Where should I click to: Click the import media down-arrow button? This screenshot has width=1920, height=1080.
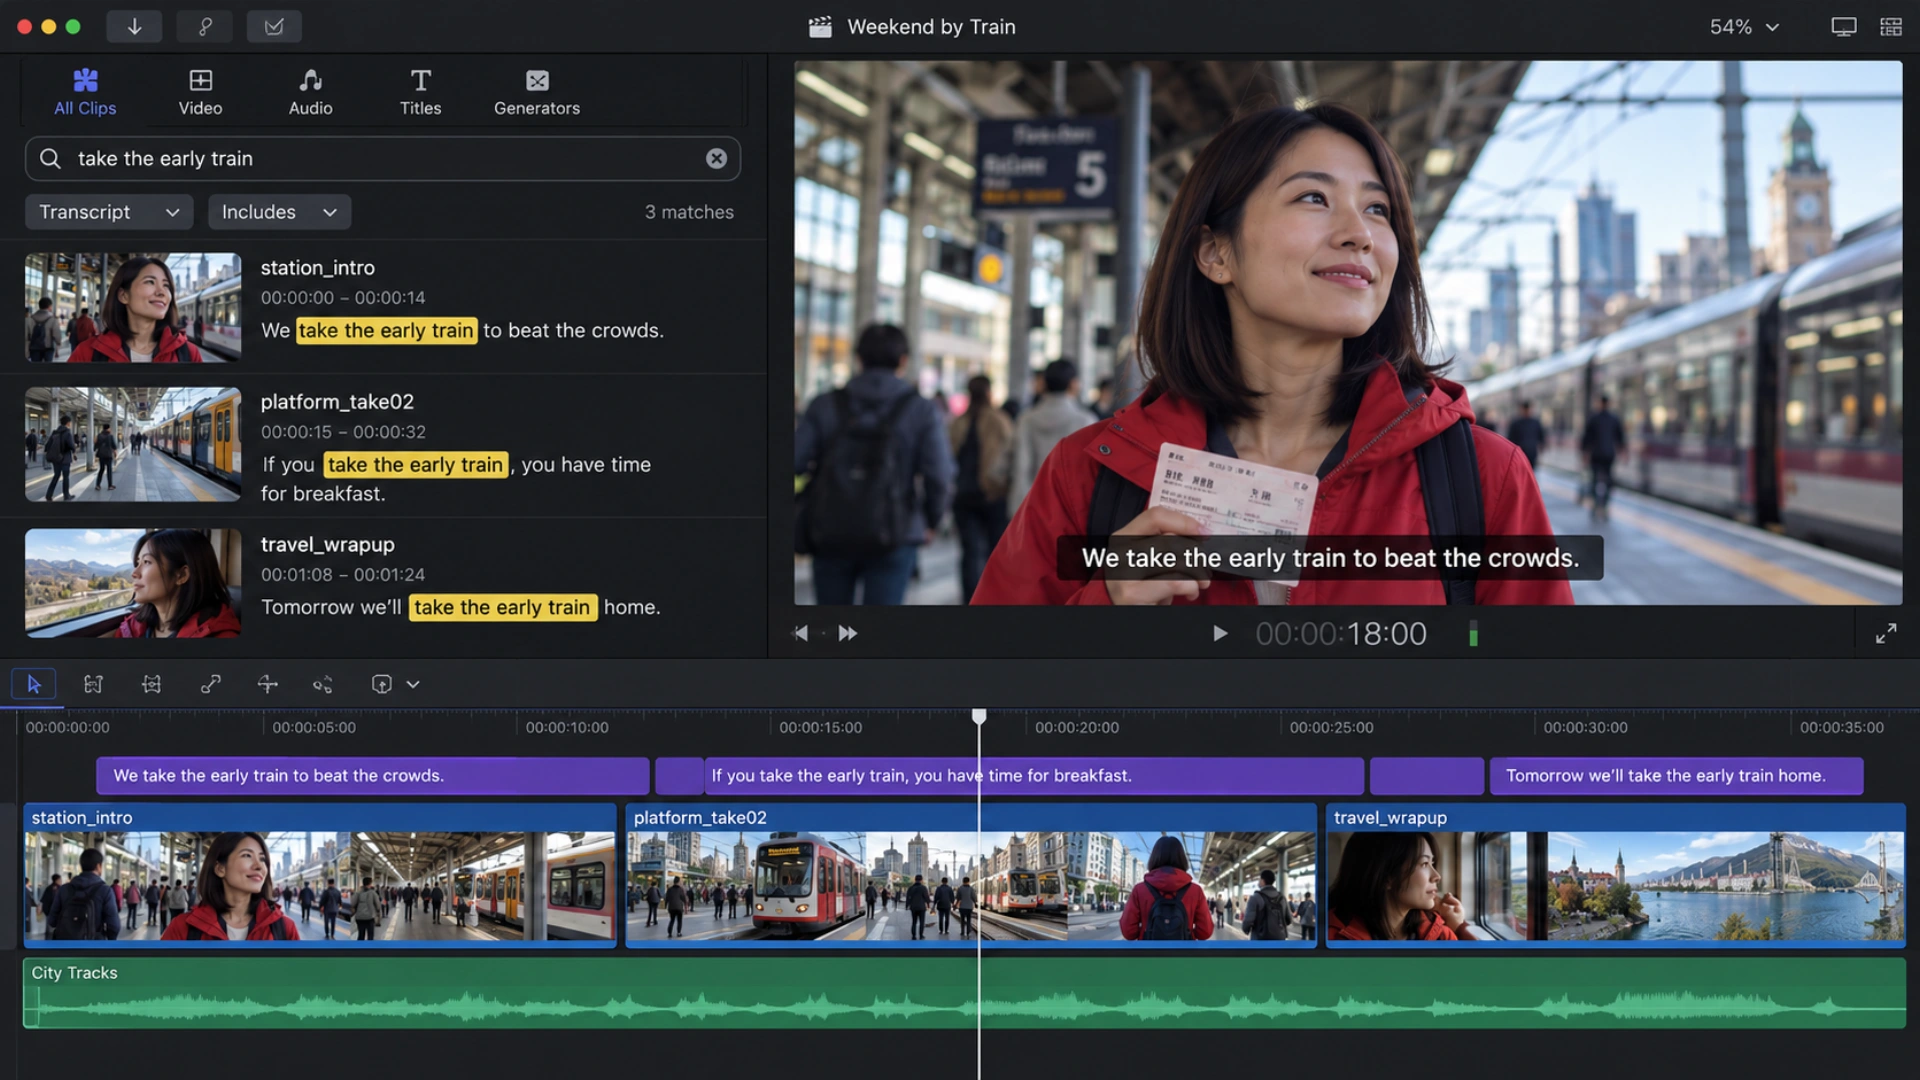point(134,27)
